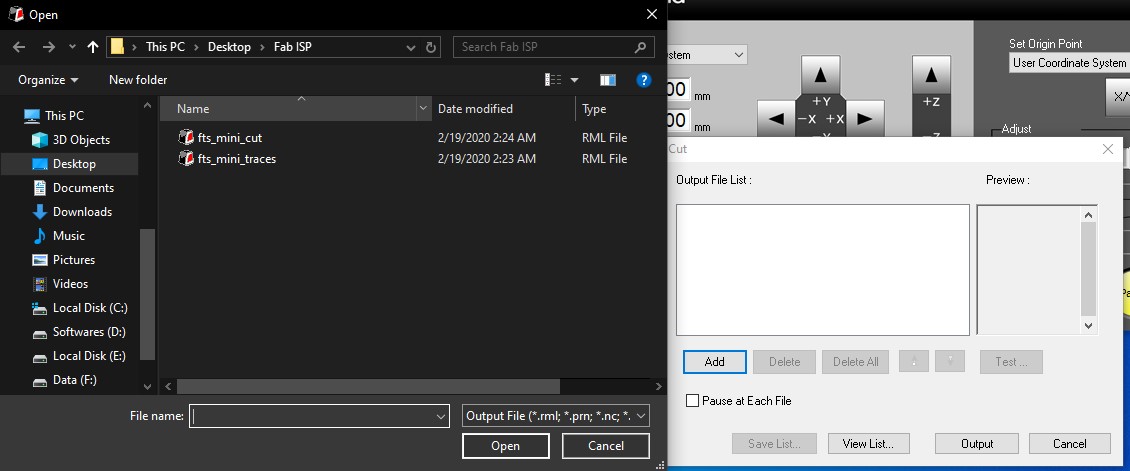The image size is (1130, 471).
Task: Open Output File type dropdown
Action: coord(556,416)
